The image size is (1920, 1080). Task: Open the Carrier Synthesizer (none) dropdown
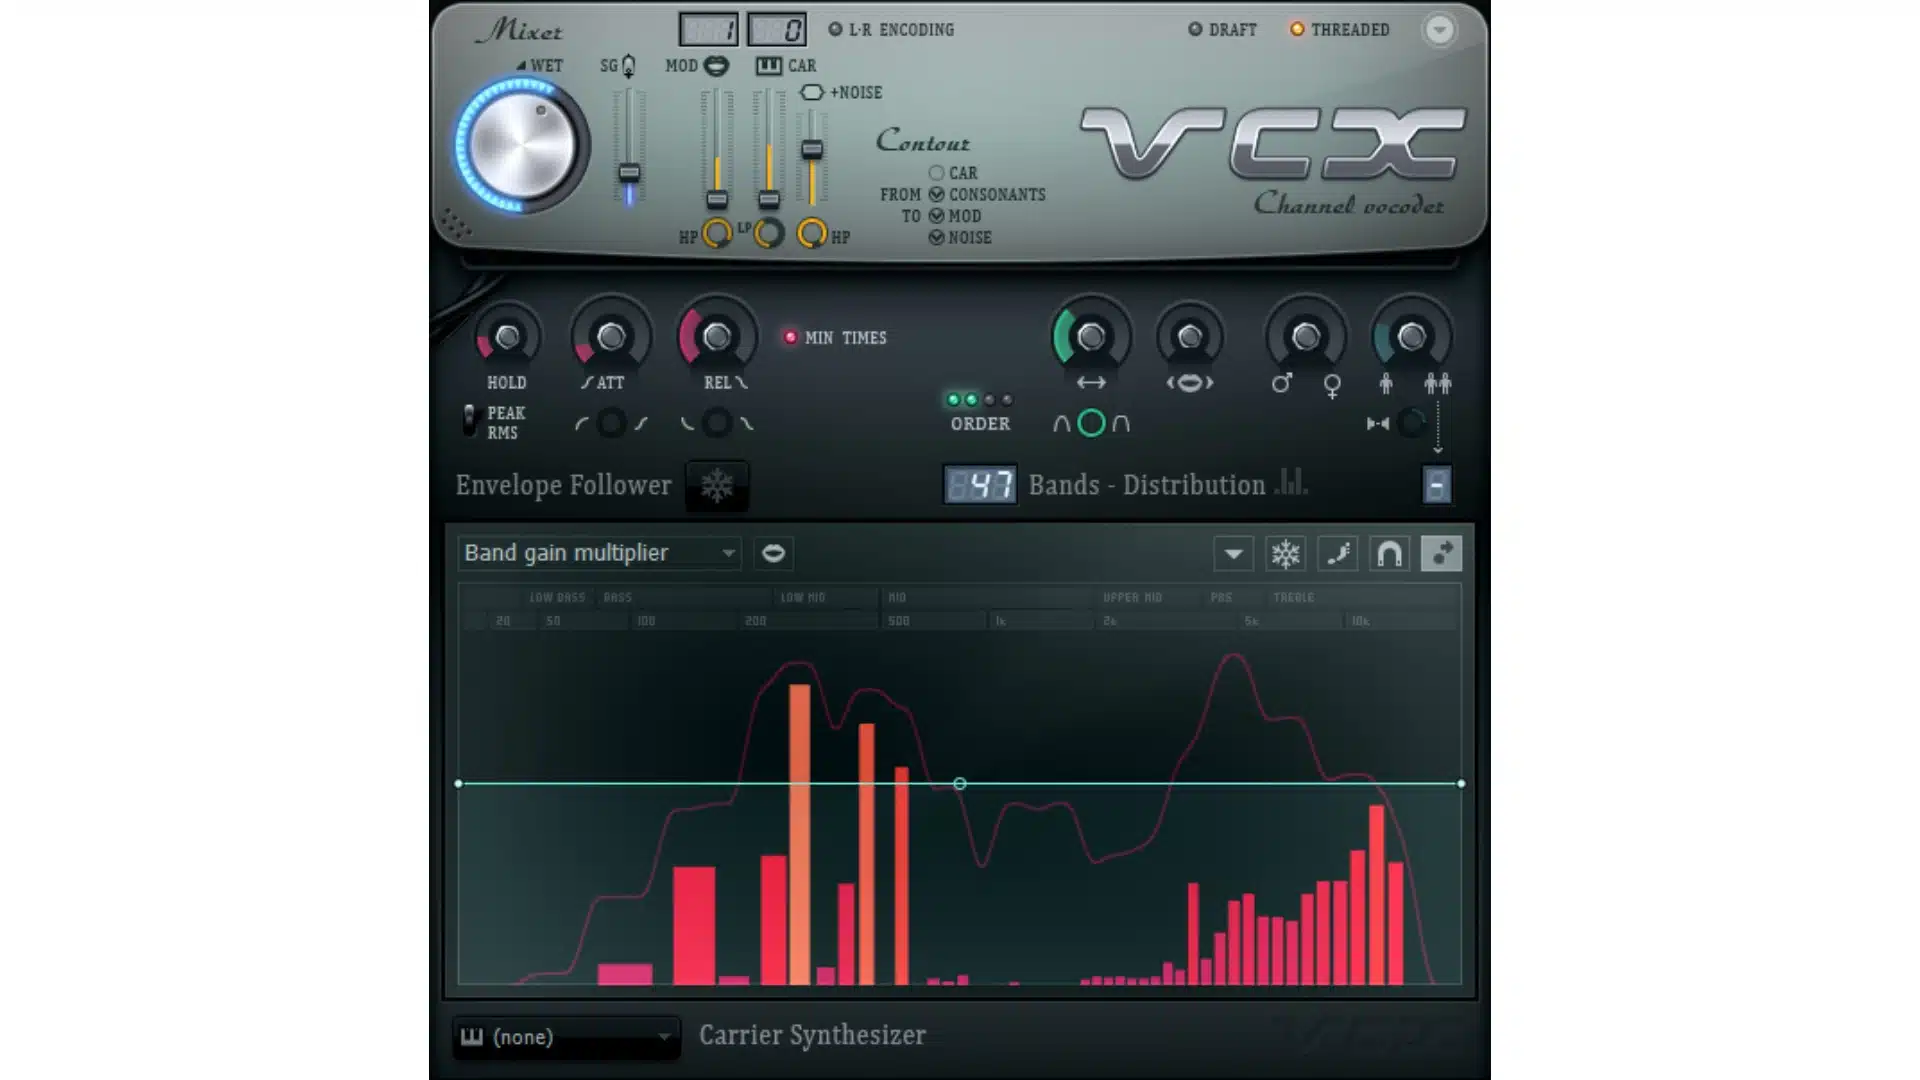[566, 1037]
